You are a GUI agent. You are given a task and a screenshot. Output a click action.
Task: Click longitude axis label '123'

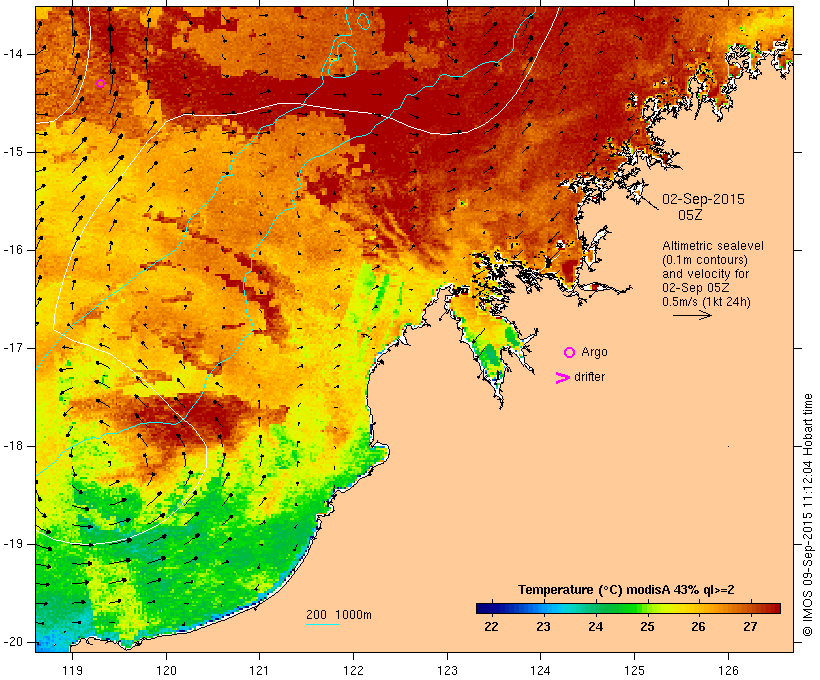(x=447, y=671)
